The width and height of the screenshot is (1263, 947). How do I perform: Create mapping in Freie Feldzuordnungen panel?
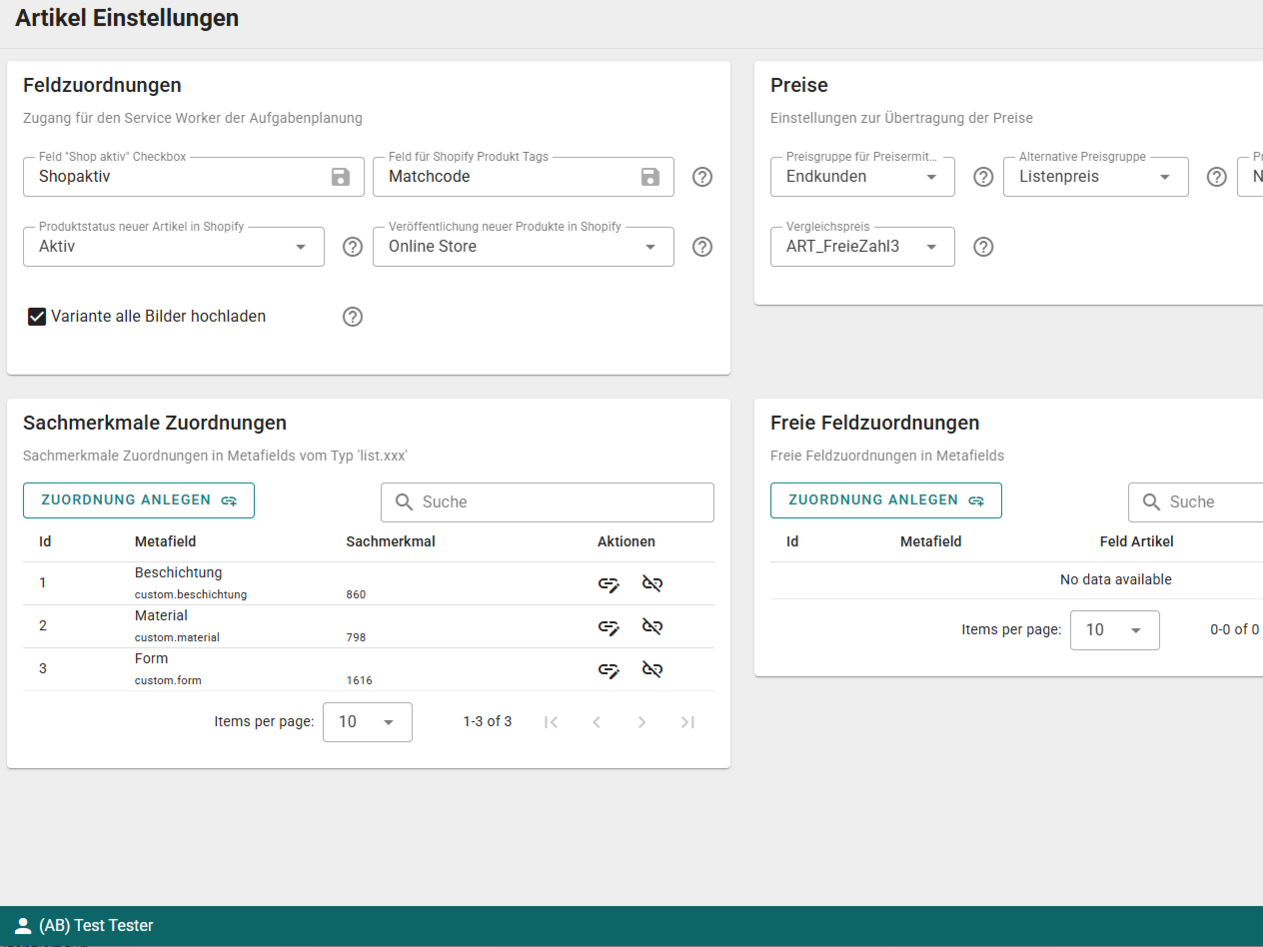tap(885, 500)
